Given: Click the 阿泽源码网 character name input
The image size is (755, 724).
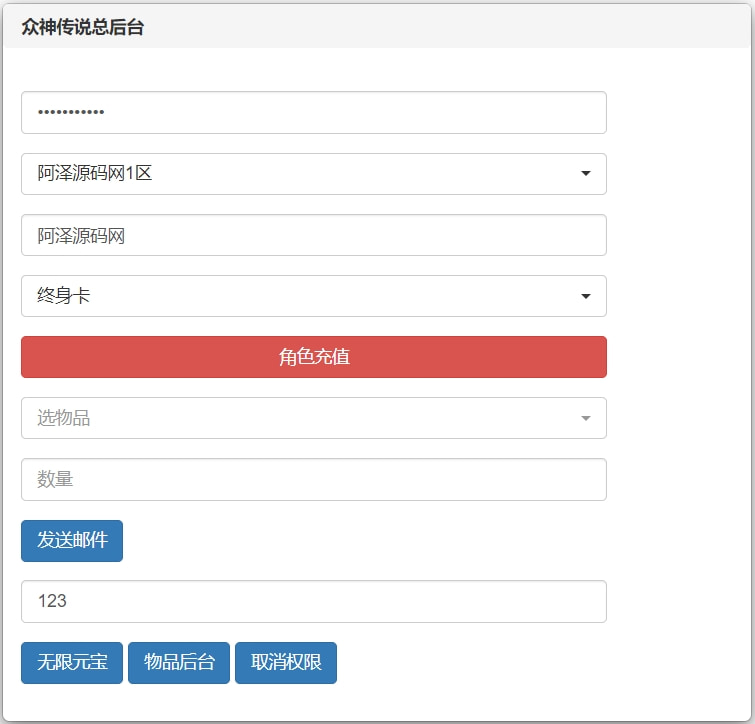Looking at the screenshot, I should 313,235.
